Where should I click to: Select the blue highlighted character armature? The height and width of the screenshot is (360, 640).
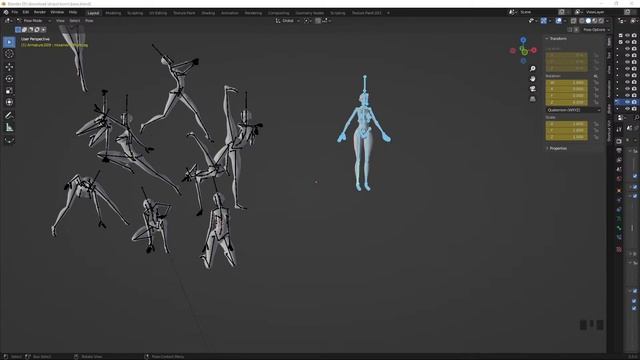tap(363, 134)
